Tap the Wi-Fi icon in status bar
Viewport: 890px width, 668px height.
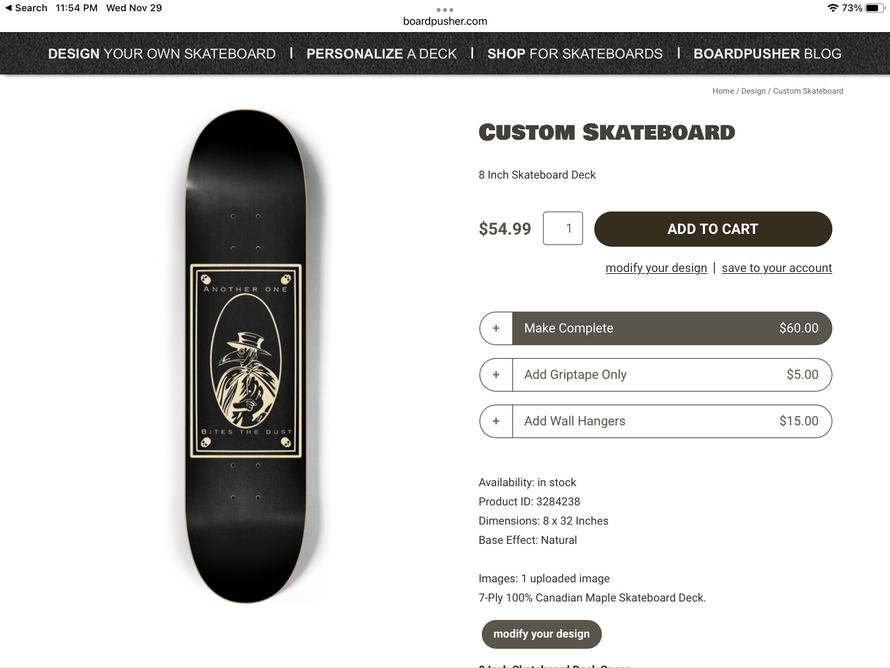(x=832, y=8)
